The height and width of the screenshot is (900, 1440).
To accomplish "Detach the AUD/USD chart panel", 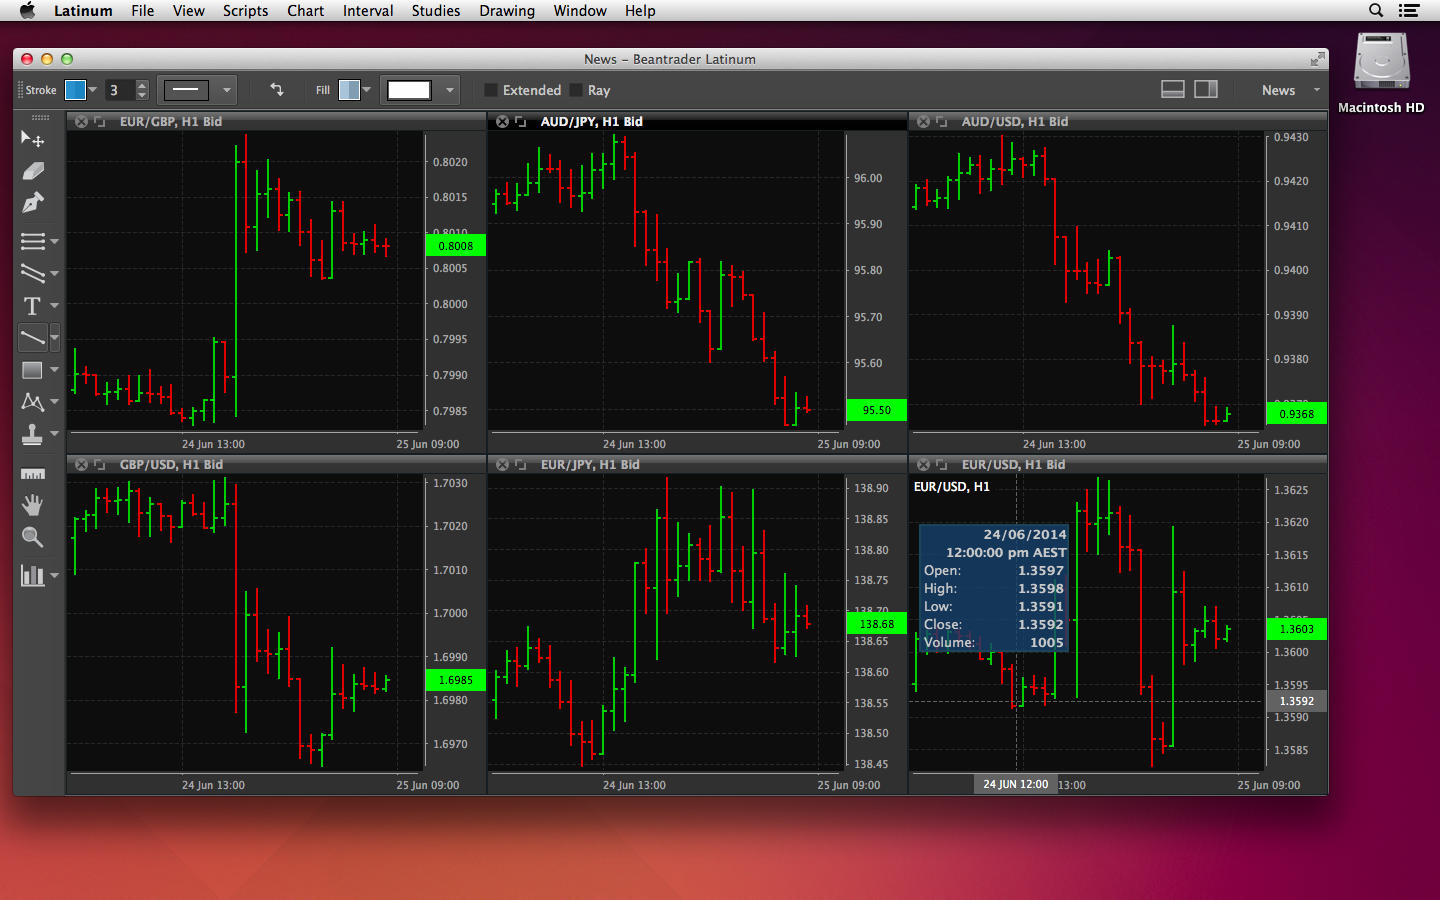I will (941, 122).
